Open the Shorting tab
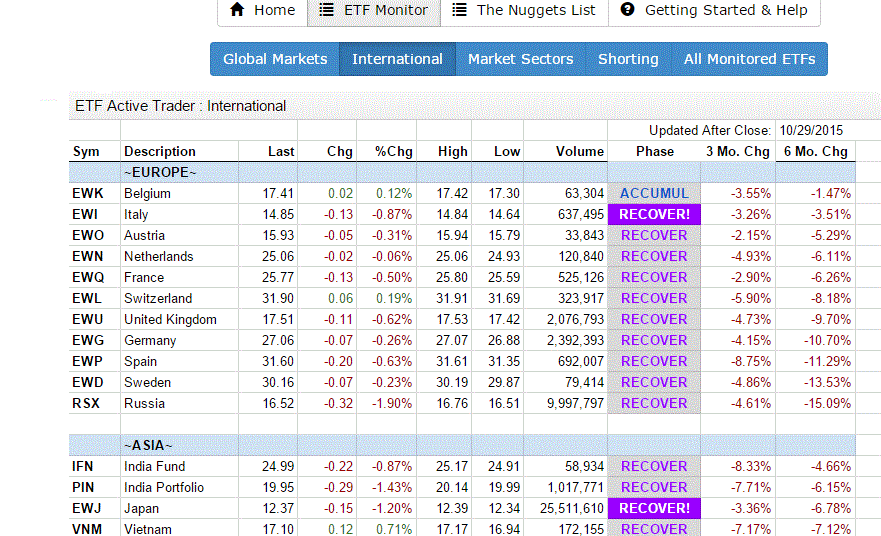 [628, 59]
